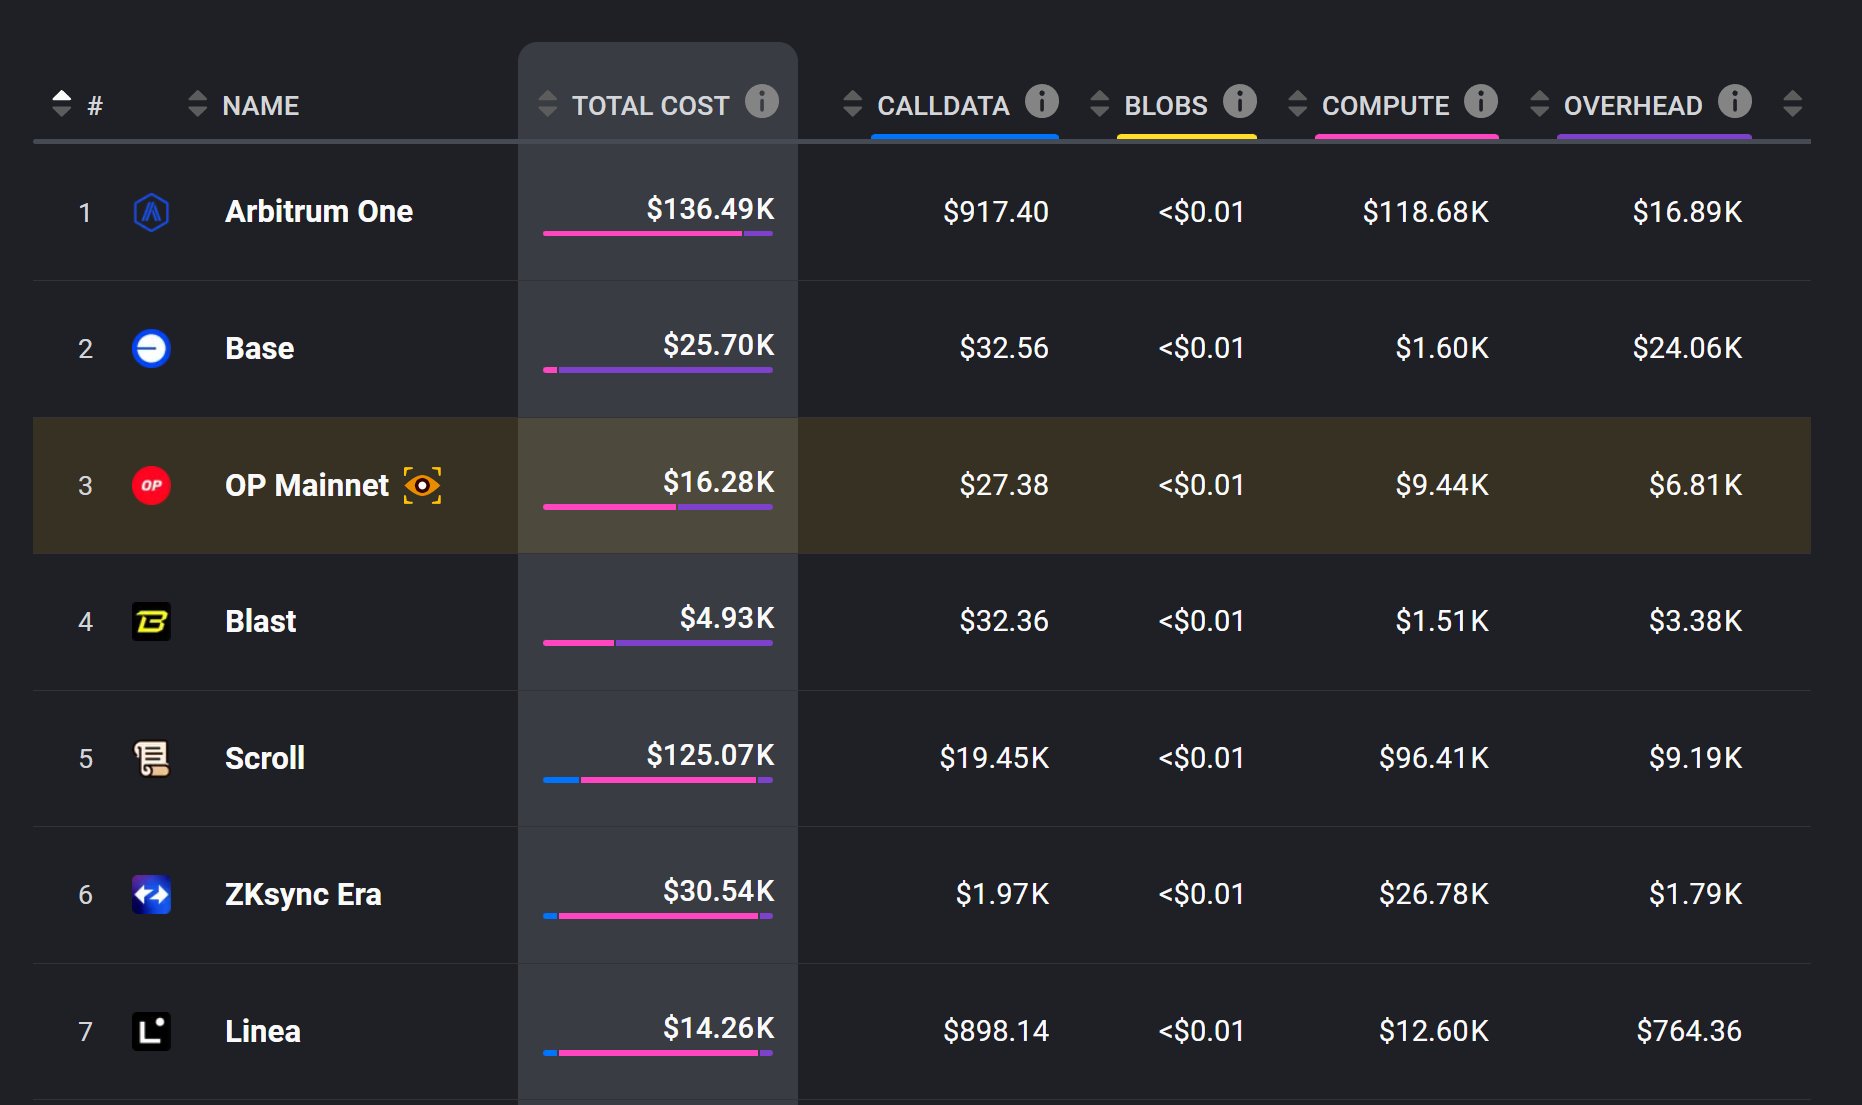Click the COMPUTE column header
Image resolution: width=1862 pixels, height=1105 pixels.
pyautogui.click(x=1385, y=106)
